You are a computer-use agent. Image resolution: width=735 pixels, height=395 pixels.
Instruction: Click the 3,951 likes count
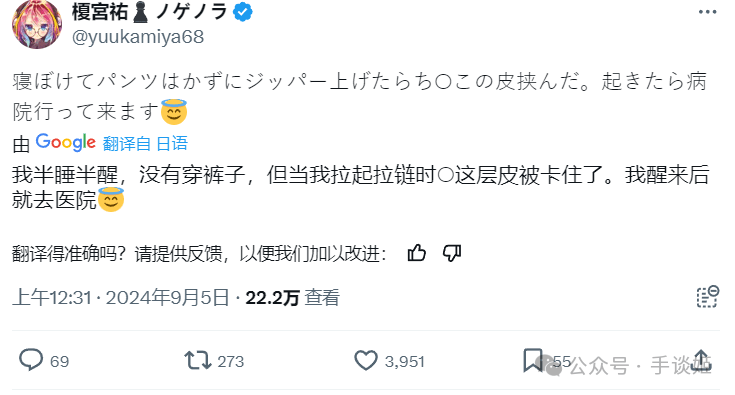point(405,361)
